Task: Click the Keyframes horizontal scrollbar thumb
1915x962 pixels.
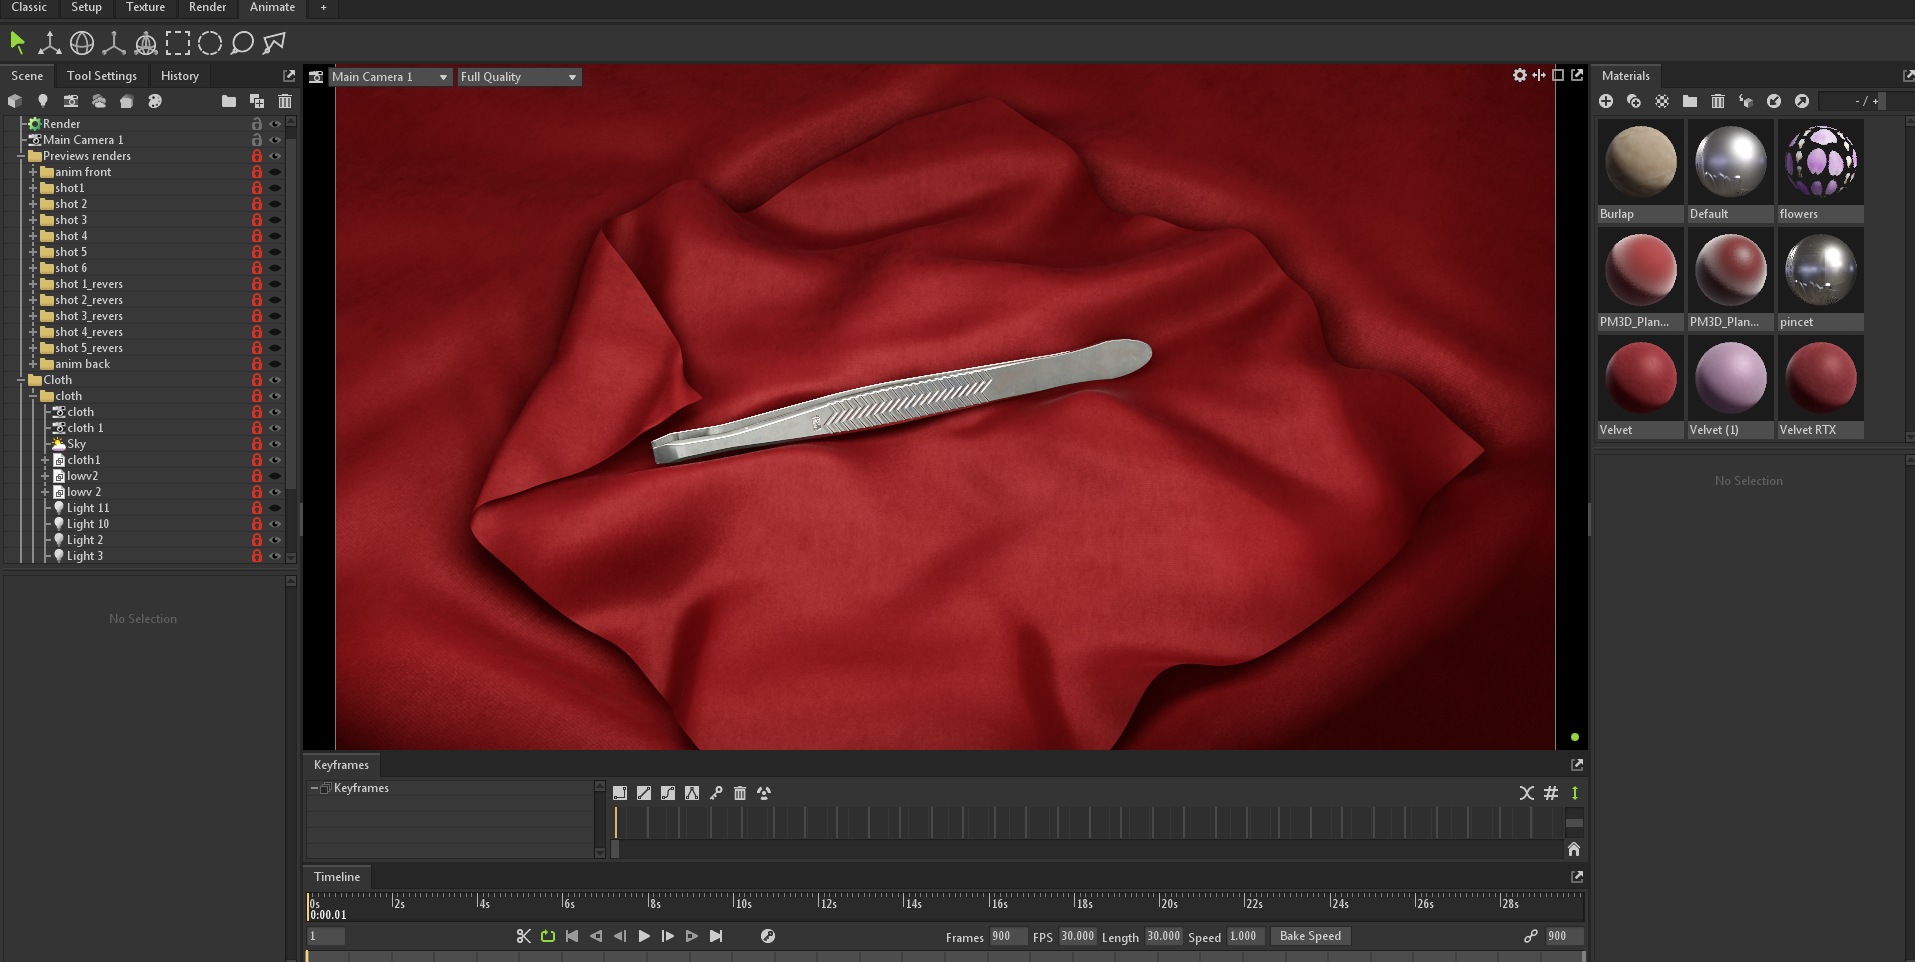Action: coord(616,849)
